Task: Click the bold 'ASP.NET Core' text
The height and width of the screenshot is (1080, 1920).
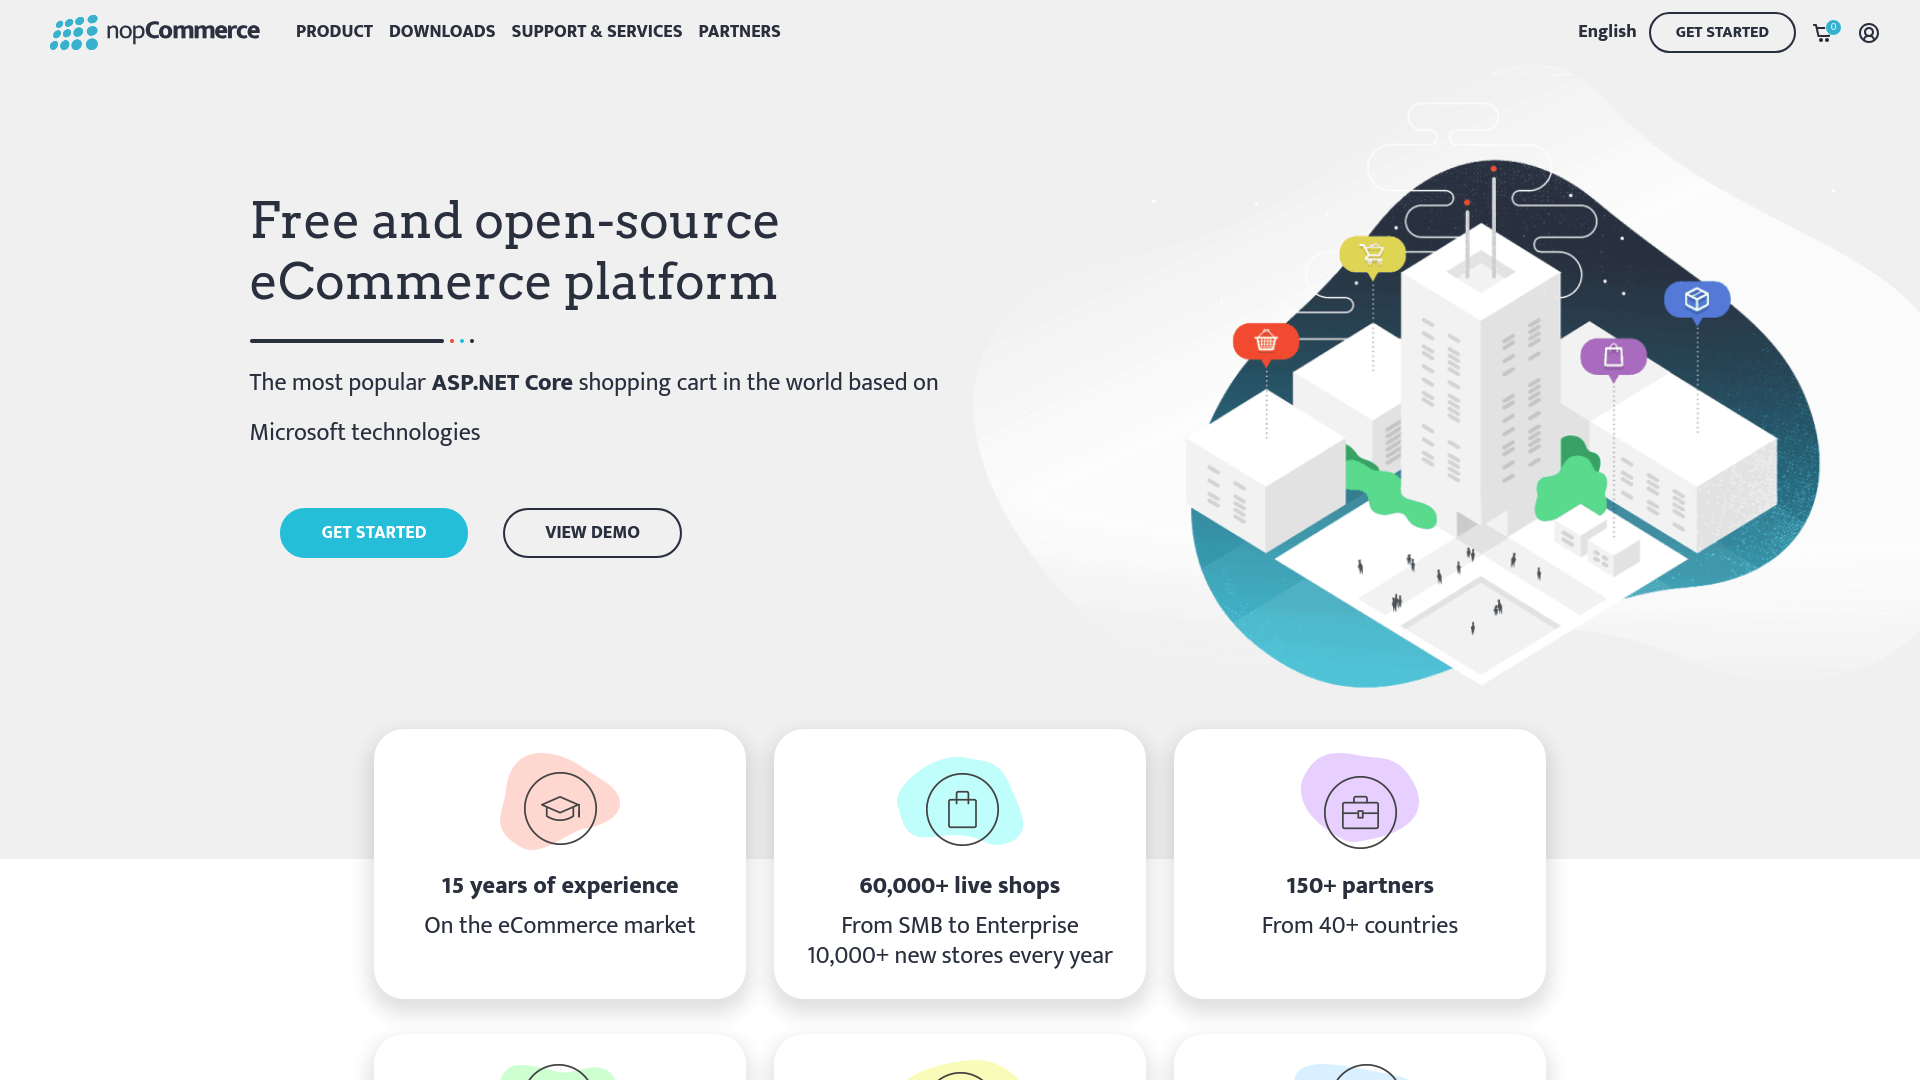Action: 502,383
